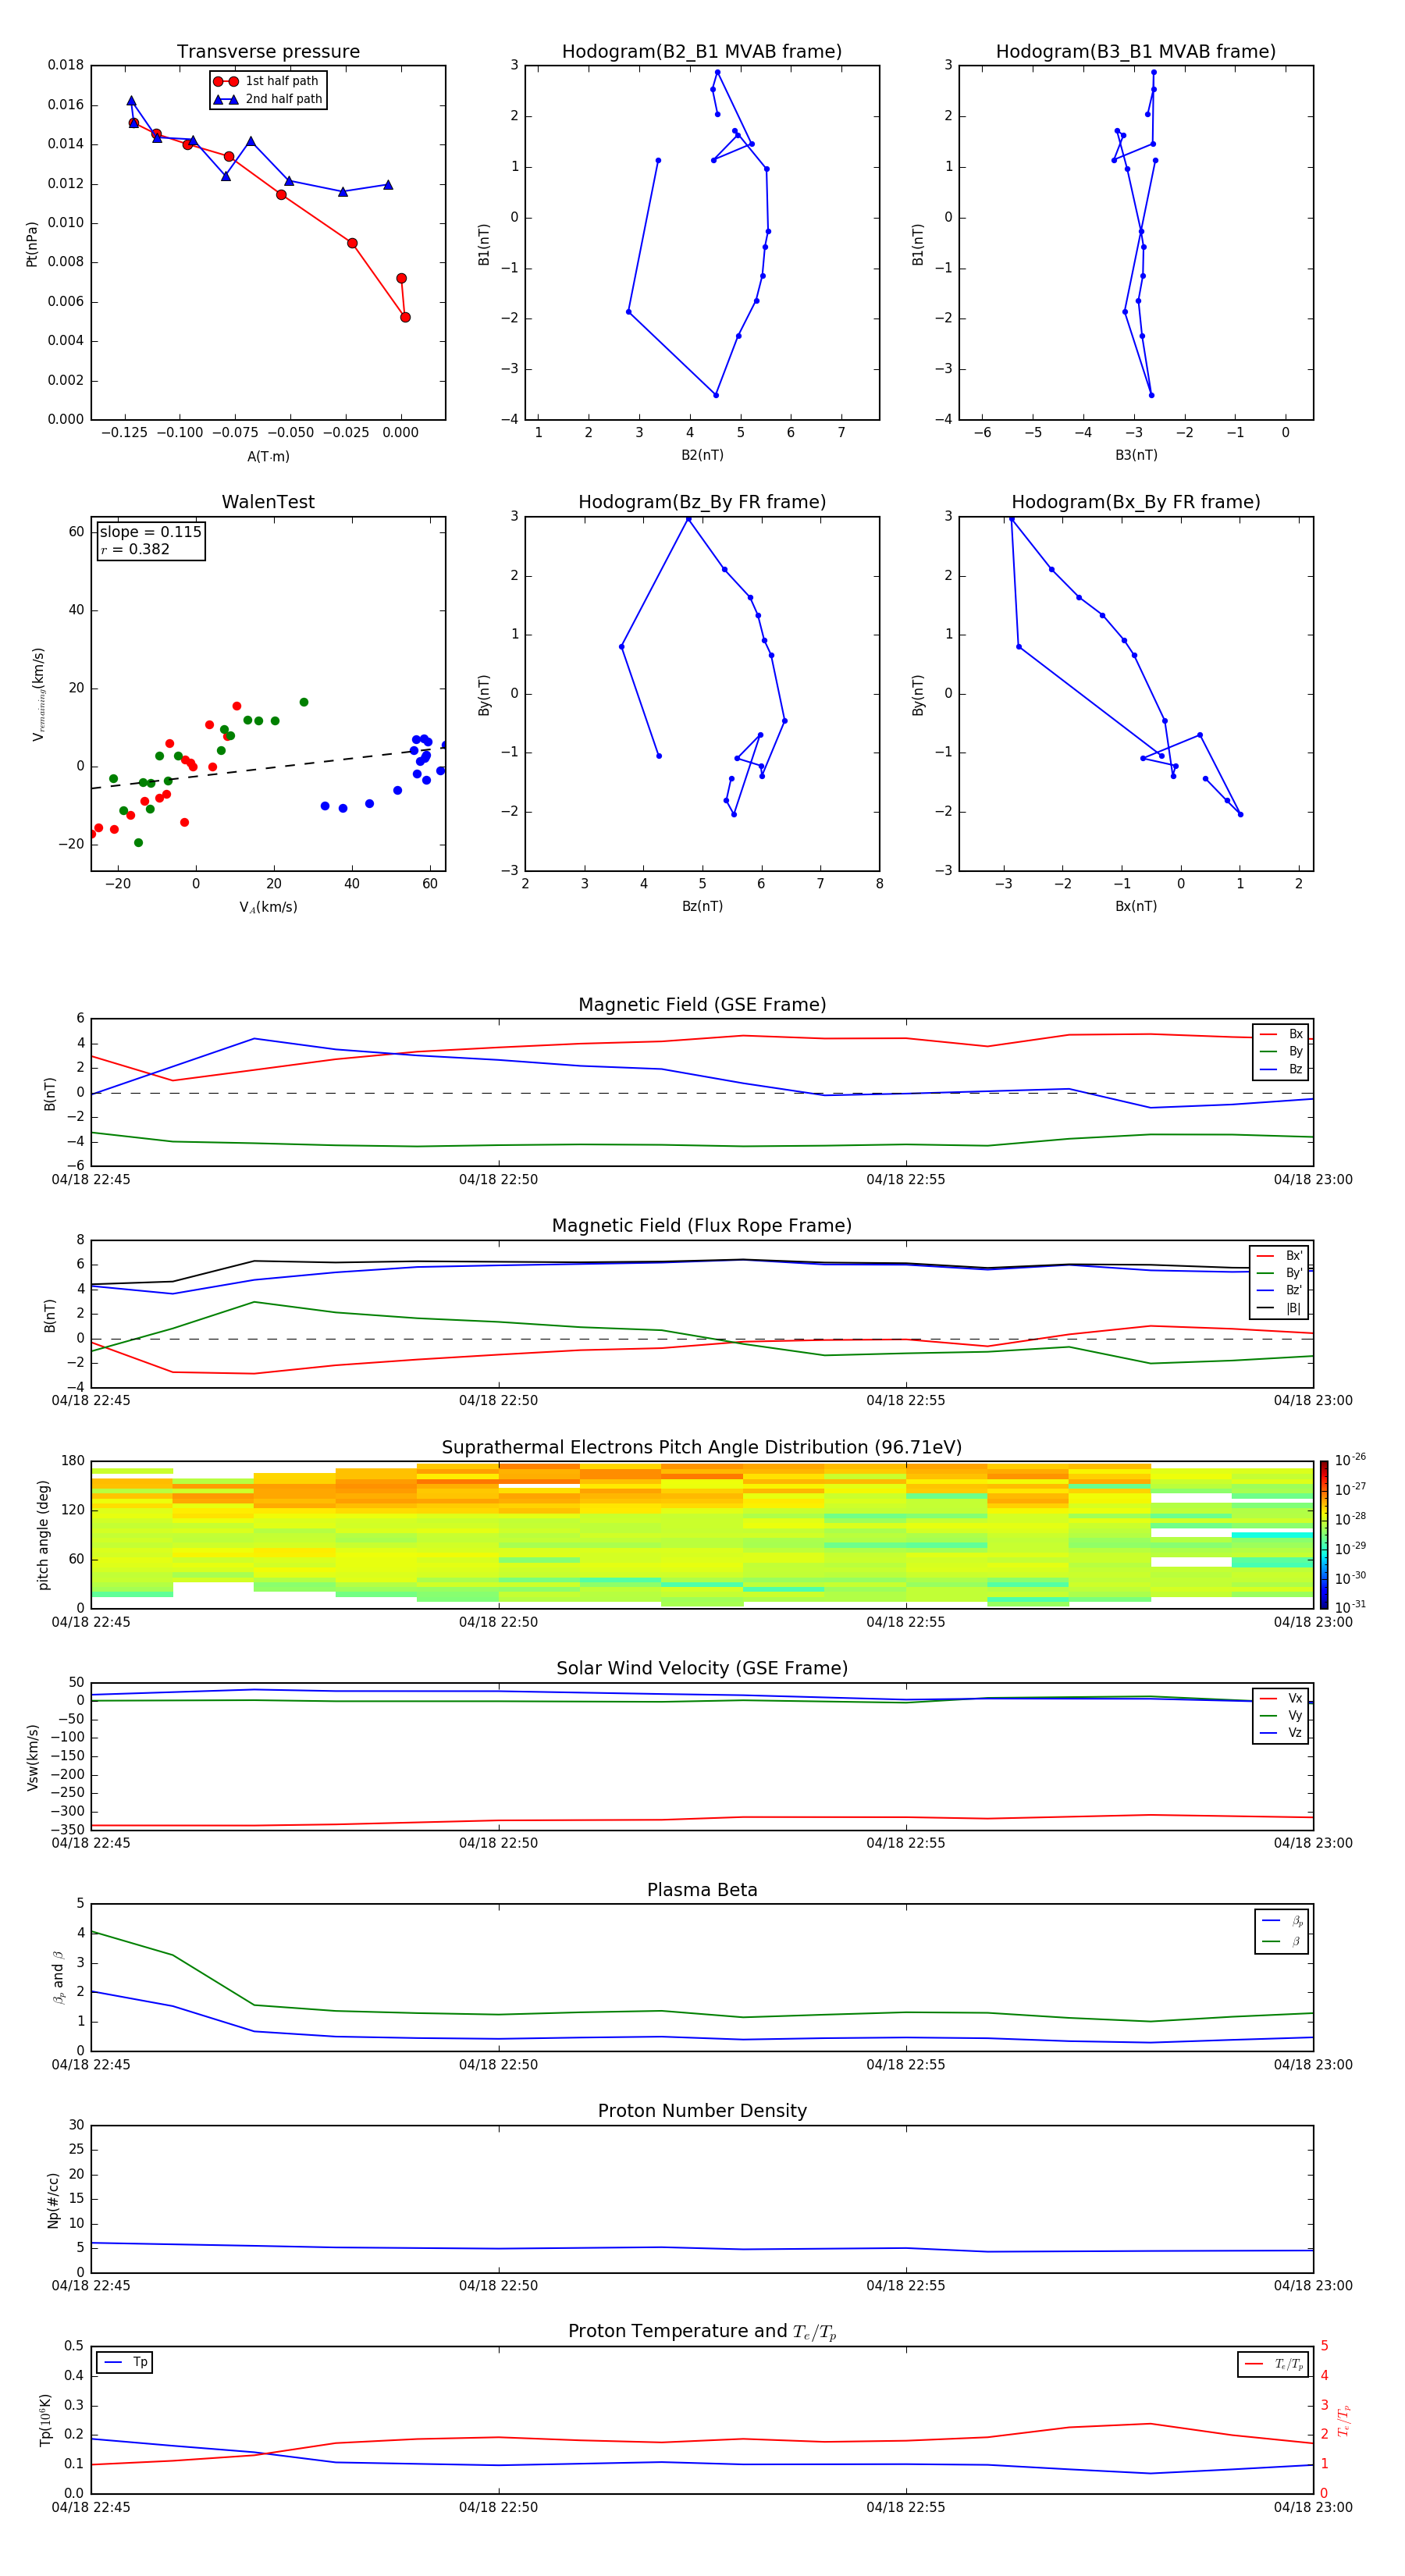Click the "Magnetic Field (Flux Rope Frame)" title
Image resolution: width=1405 pixels, height=2576 pixels.
pos(702,1226)
